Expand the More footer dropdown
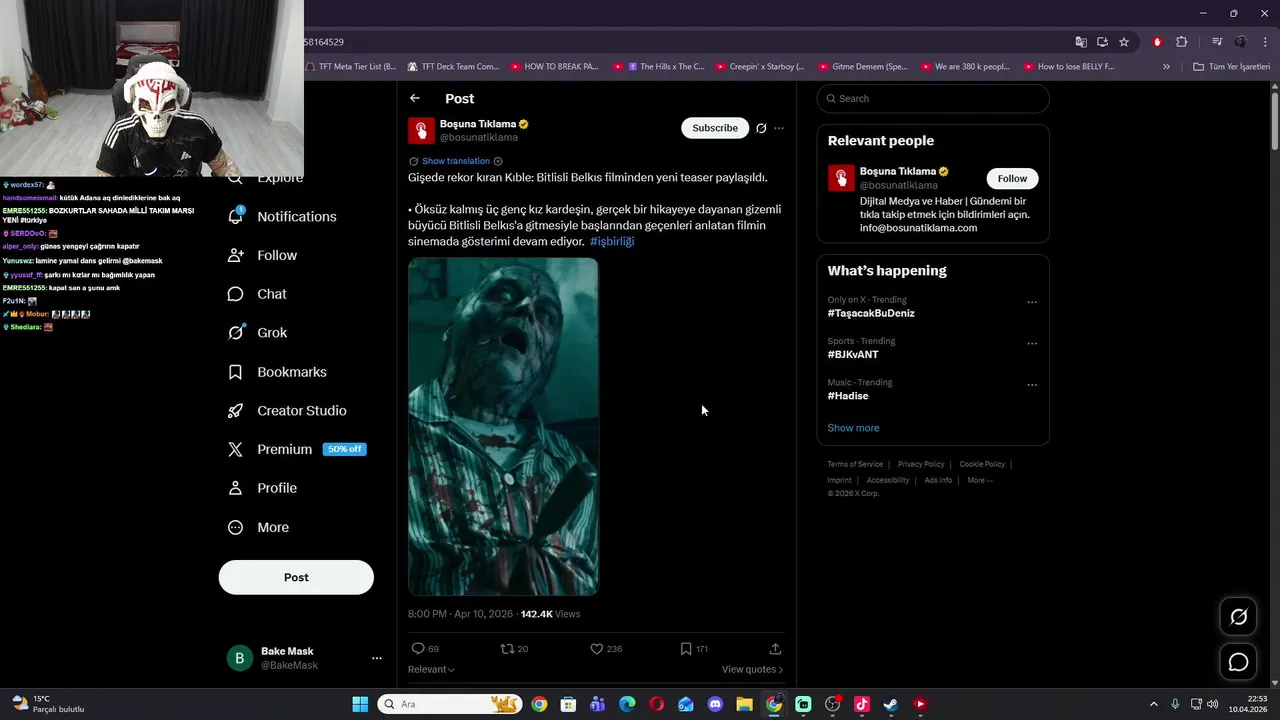The width and height of the screenshot is (1280, 720). pyautogui.click(x=980, y=480)
